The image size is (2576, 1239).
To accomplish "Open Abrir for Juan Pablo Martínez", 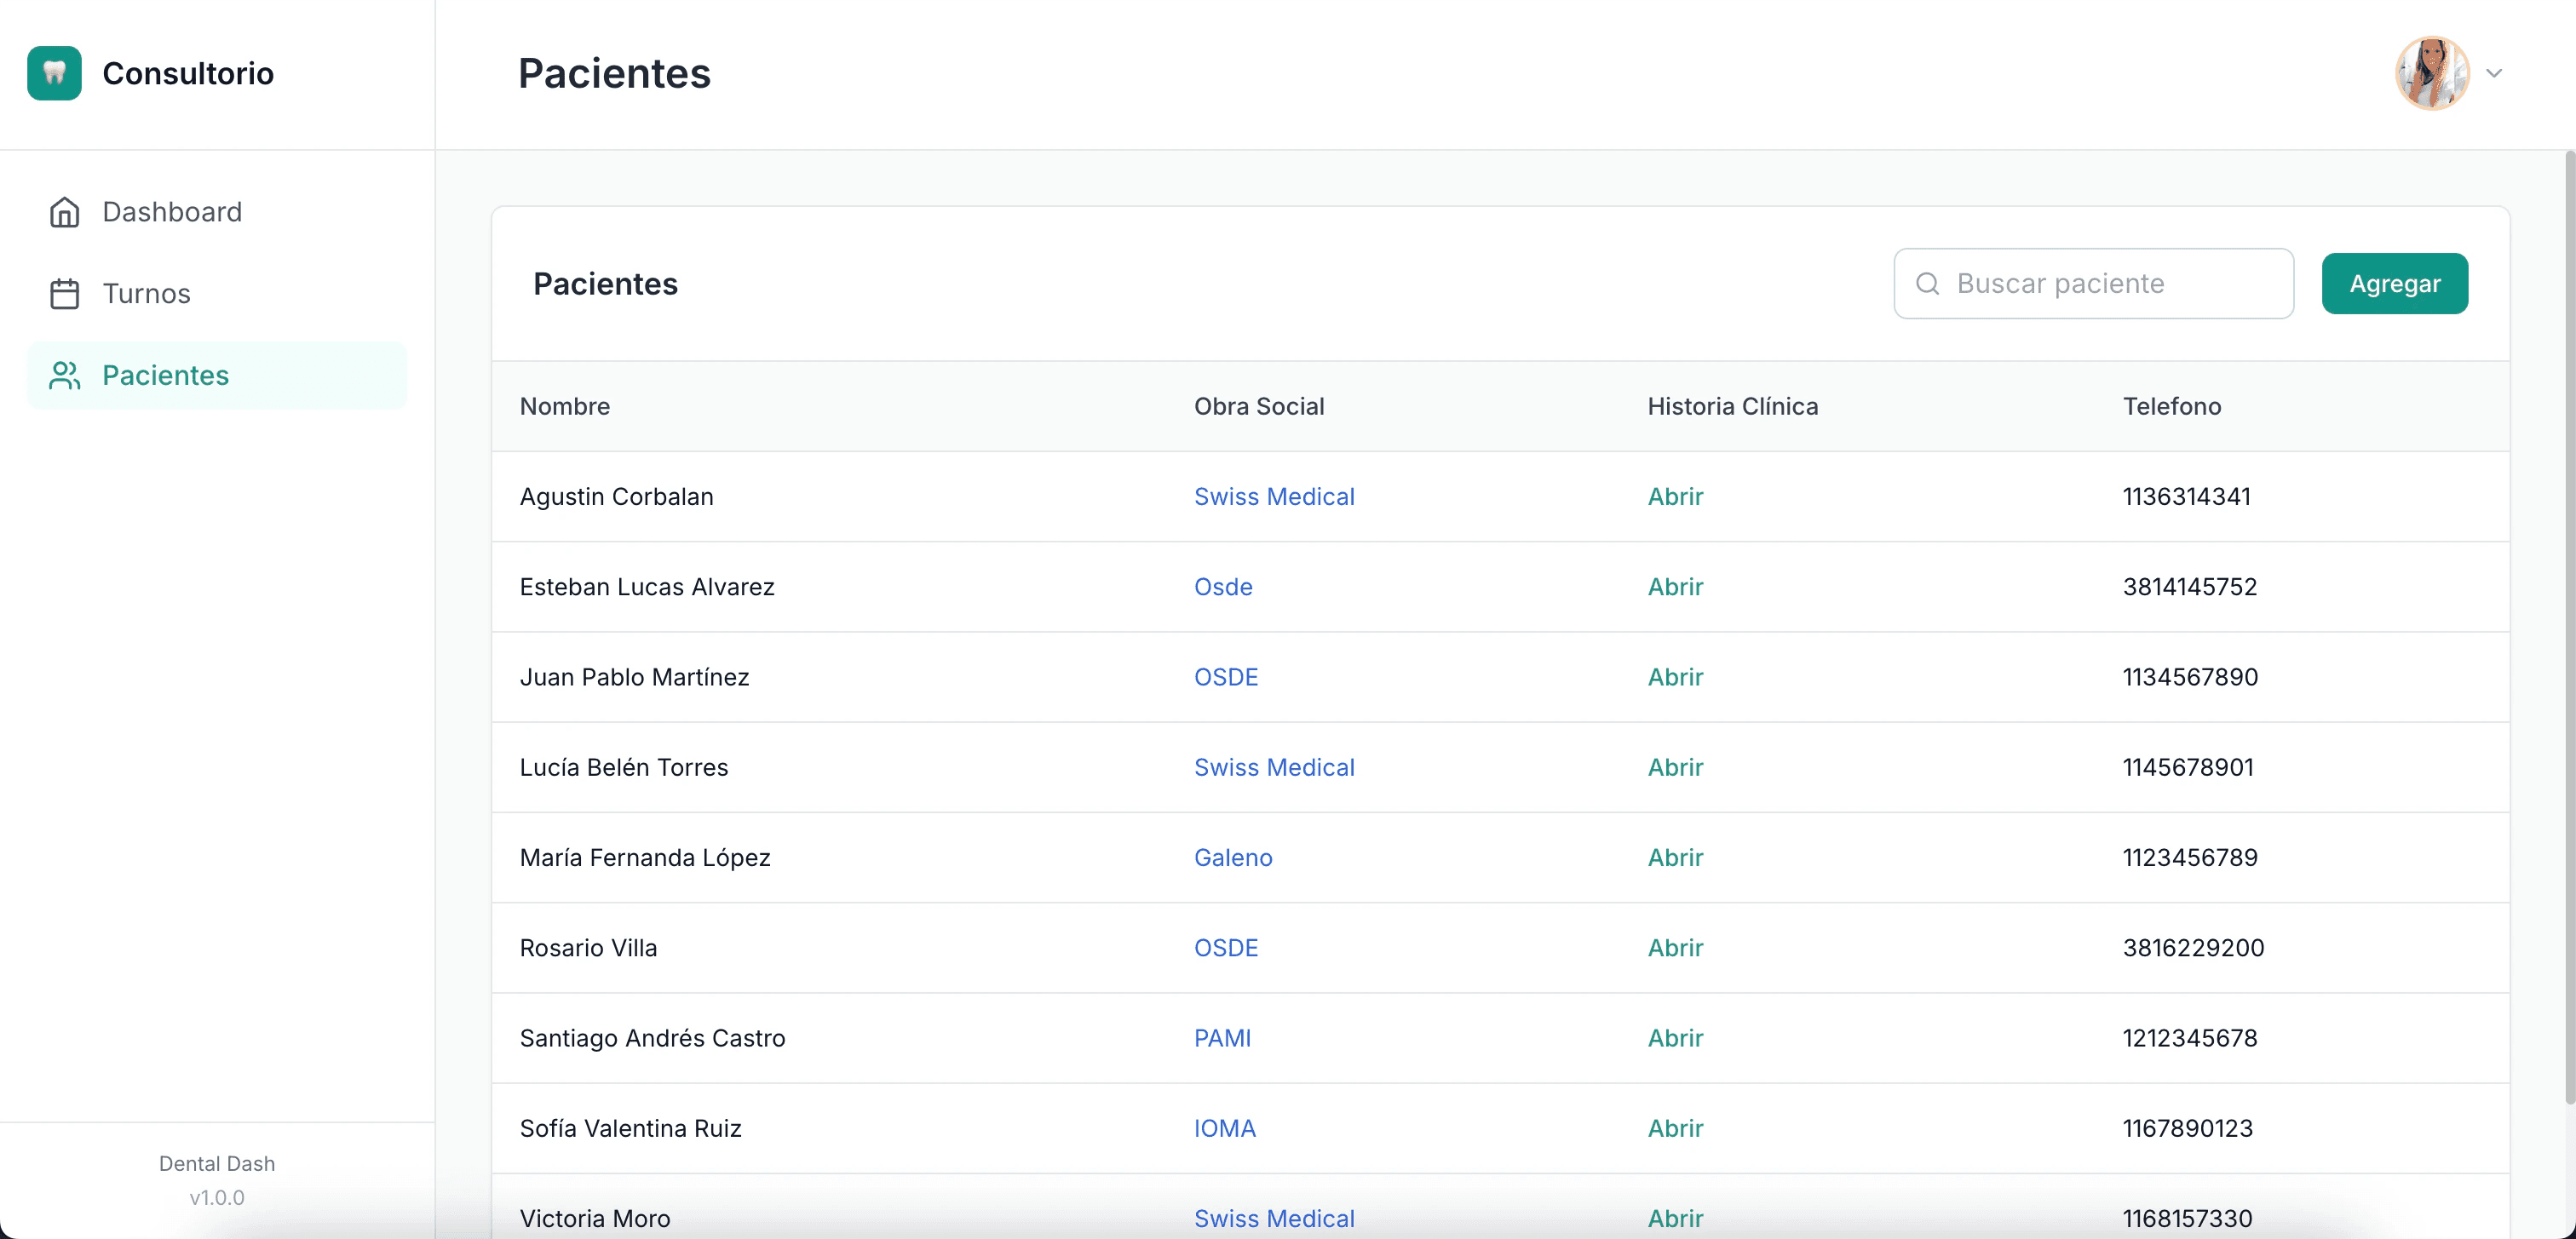I will coord(1675,677).
